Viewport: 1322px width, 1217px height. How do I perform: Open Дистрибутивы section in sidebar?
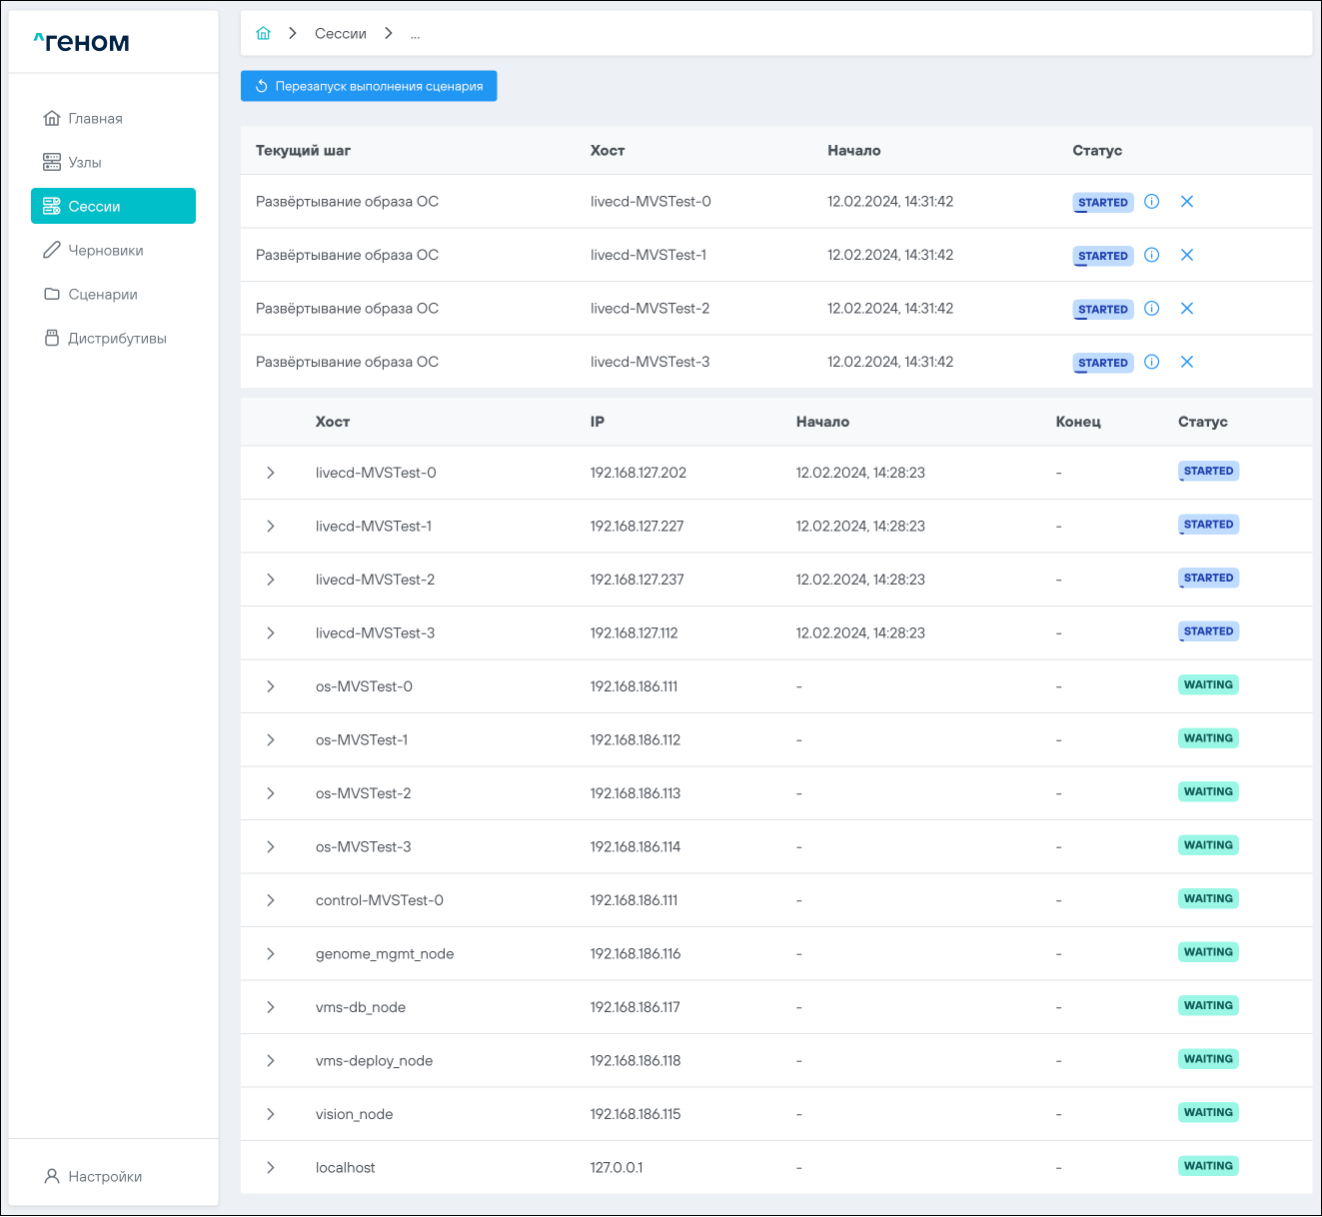[116, 338]
